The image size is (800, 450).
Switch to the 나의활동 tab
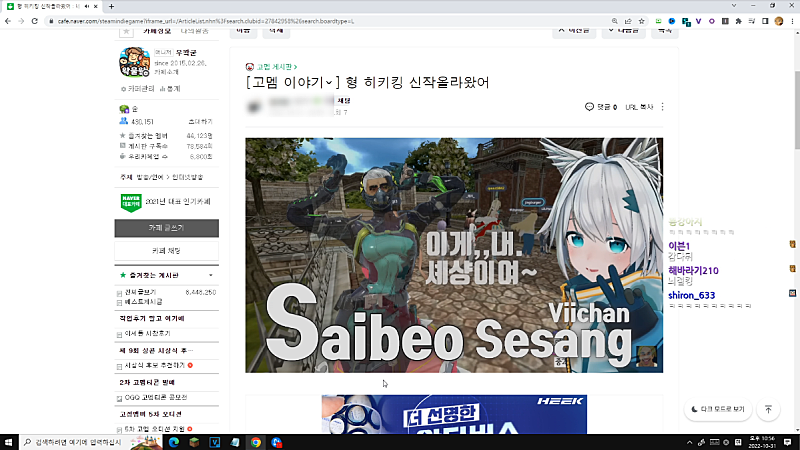194,31
